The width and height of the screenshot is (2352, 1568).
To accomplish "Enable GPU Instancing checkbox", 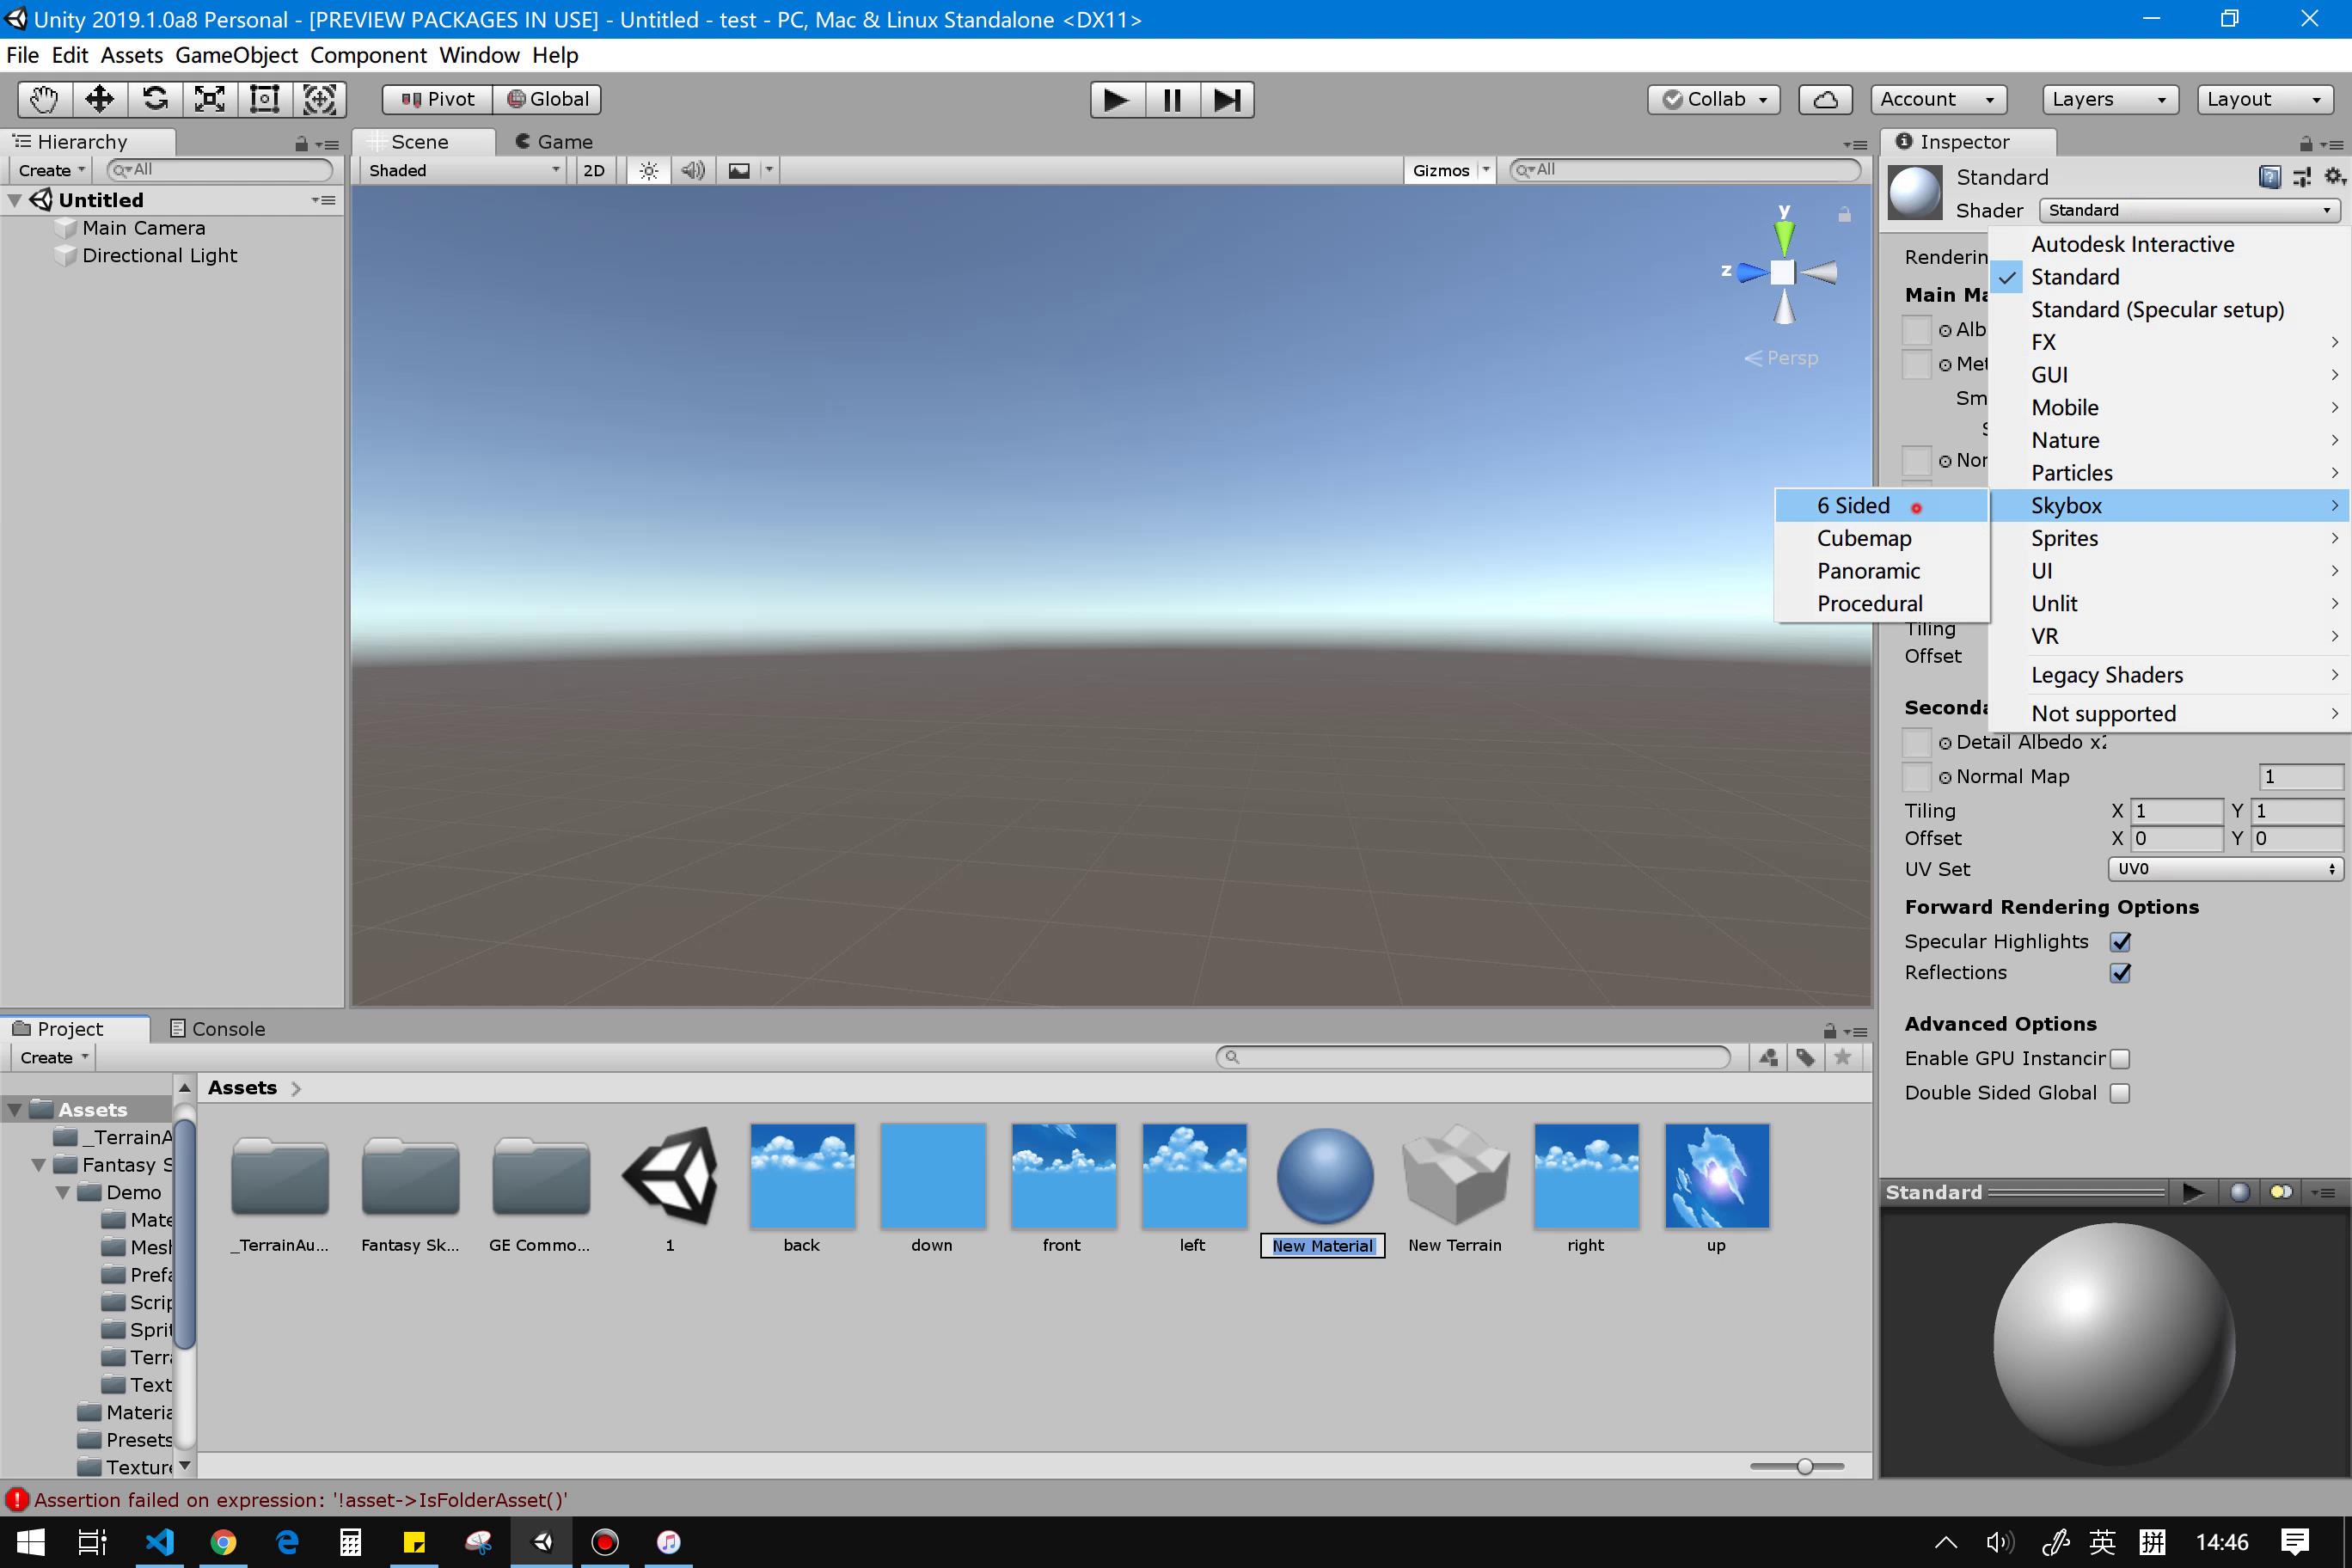I will 2120,1058.
